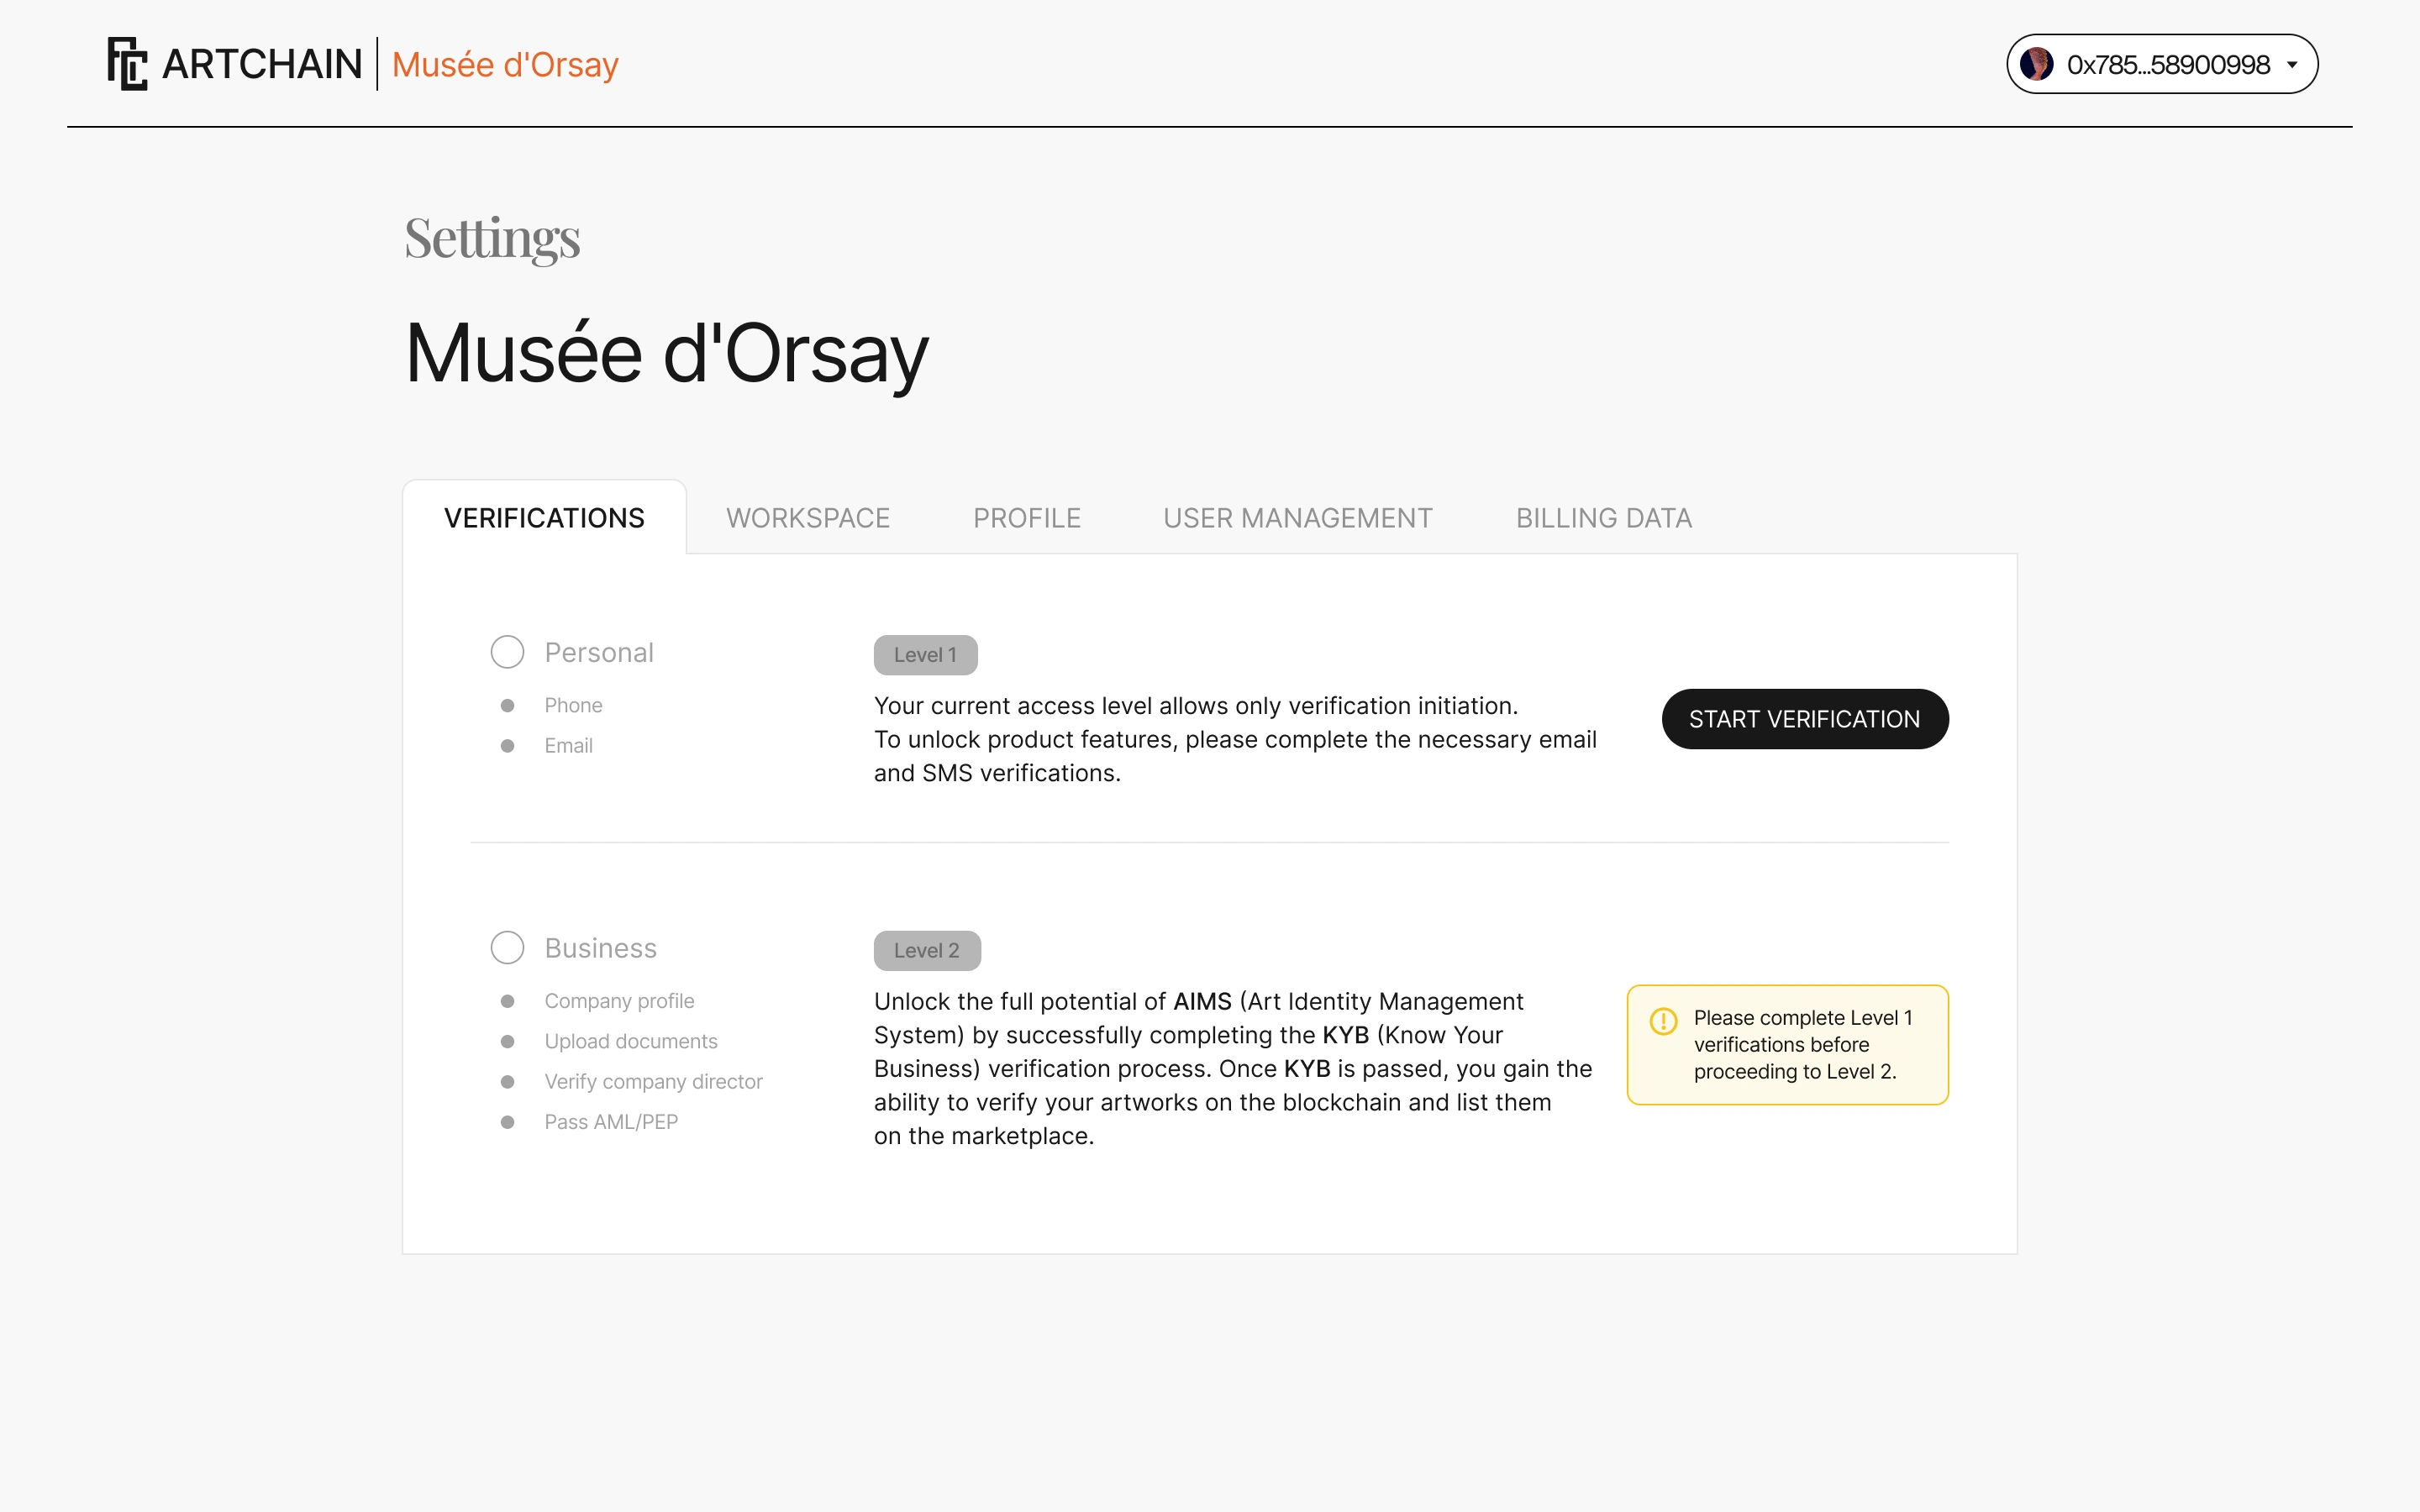Switch to the Verifications tab
This screenshot has height=1512, width=2420.
coord(544,518)
